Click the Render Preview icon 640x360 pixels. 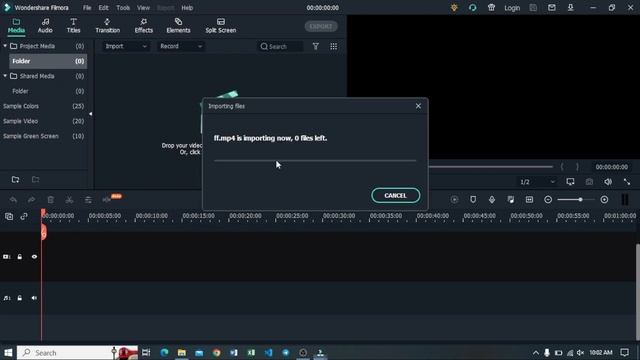[x=454, y=200]
